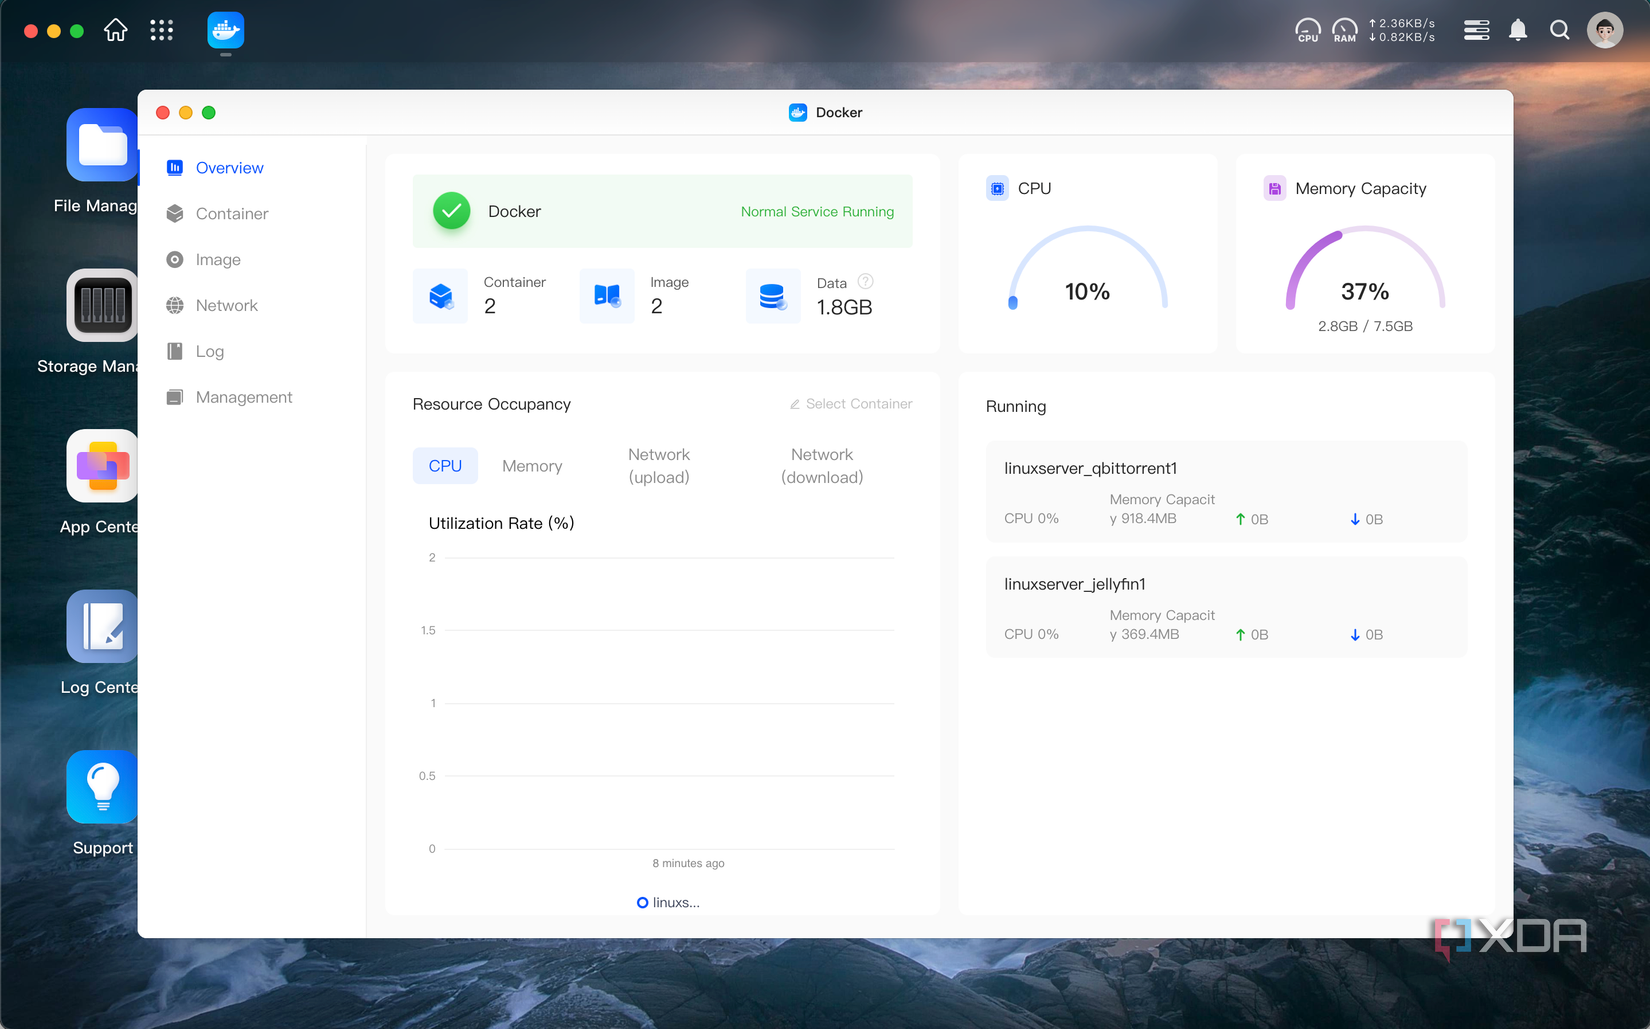The width and height of the screenshot is (1650, 1029).
Task: Switch to the Network (download) tab
Action: click(822, 466)
